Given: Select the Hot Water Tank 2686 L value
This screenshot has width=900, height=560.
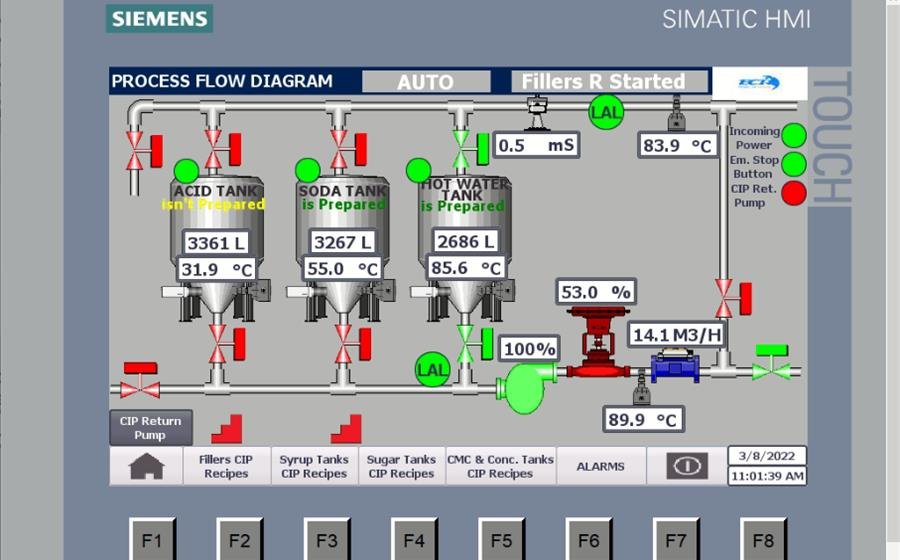Looking at the screenshot, I should 465,241.
